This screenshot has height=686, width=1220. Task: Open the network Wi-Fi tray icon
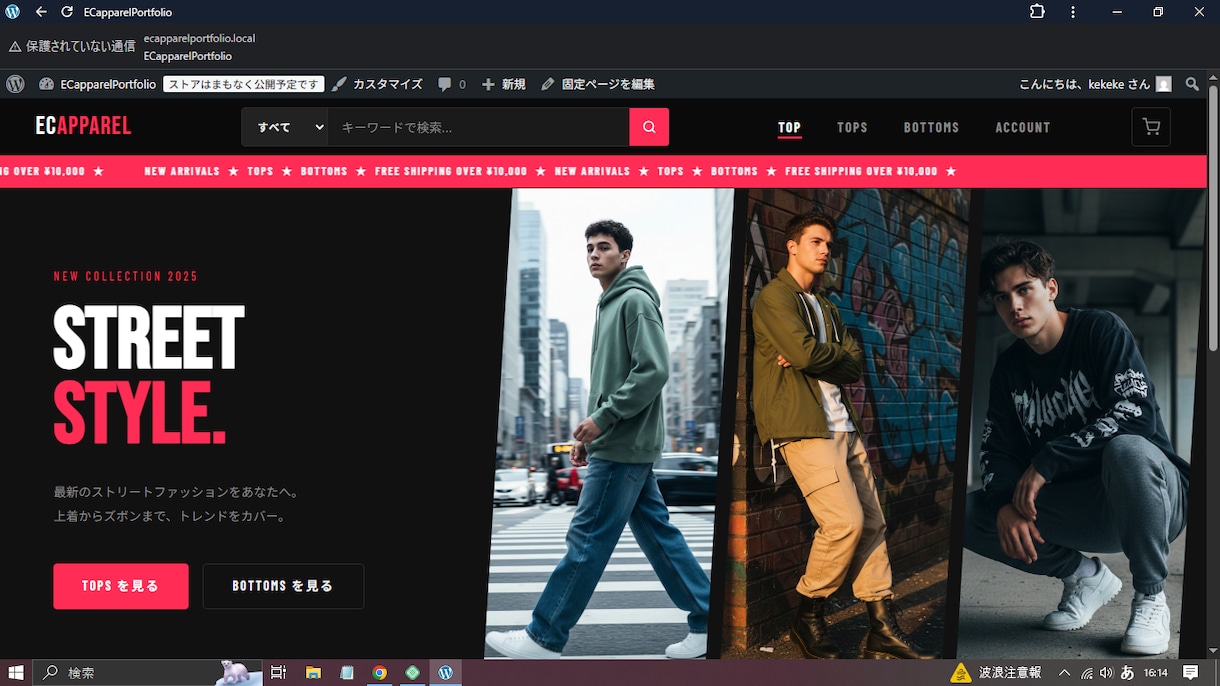click(x=1086, y=672)
